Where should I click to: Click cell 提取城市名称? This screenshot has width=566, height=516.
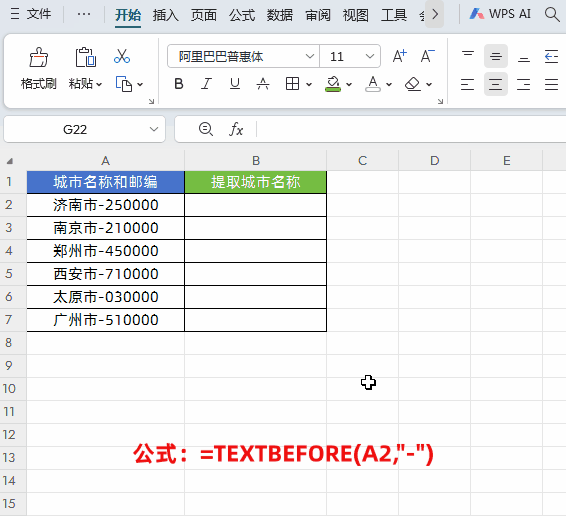tap(256, 182)
